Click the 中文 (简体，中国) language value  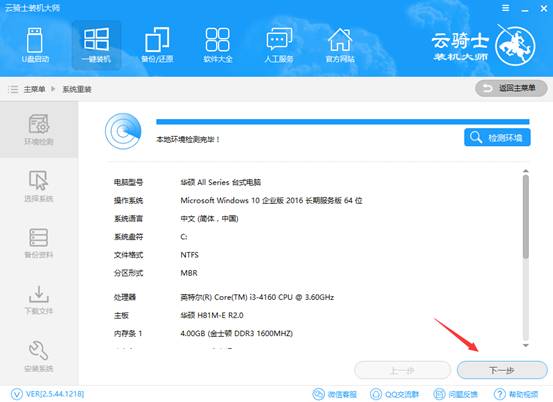[x=209, y=219]
